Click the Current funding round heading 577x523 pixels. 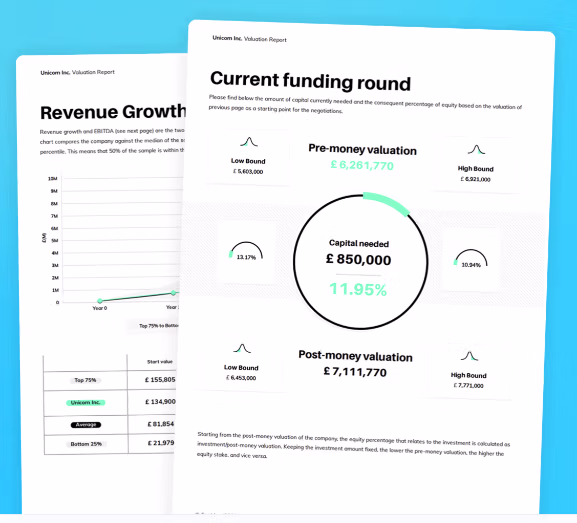coord(310,81)
